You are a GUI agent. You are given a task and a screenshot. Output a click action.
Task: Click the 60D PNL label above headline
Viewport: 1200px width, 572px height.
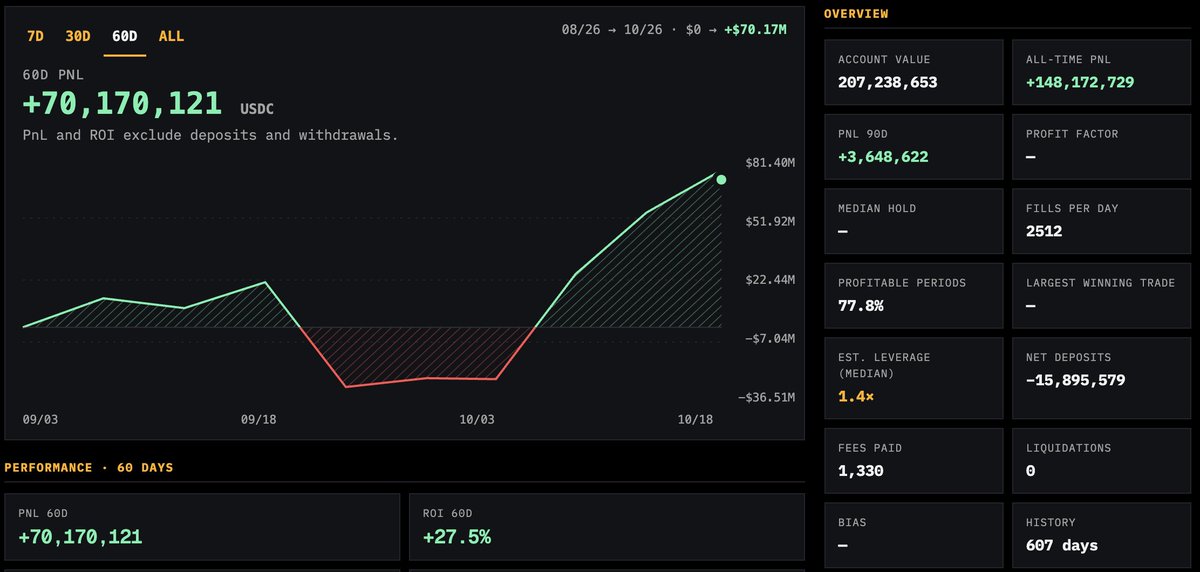(51, 73)
